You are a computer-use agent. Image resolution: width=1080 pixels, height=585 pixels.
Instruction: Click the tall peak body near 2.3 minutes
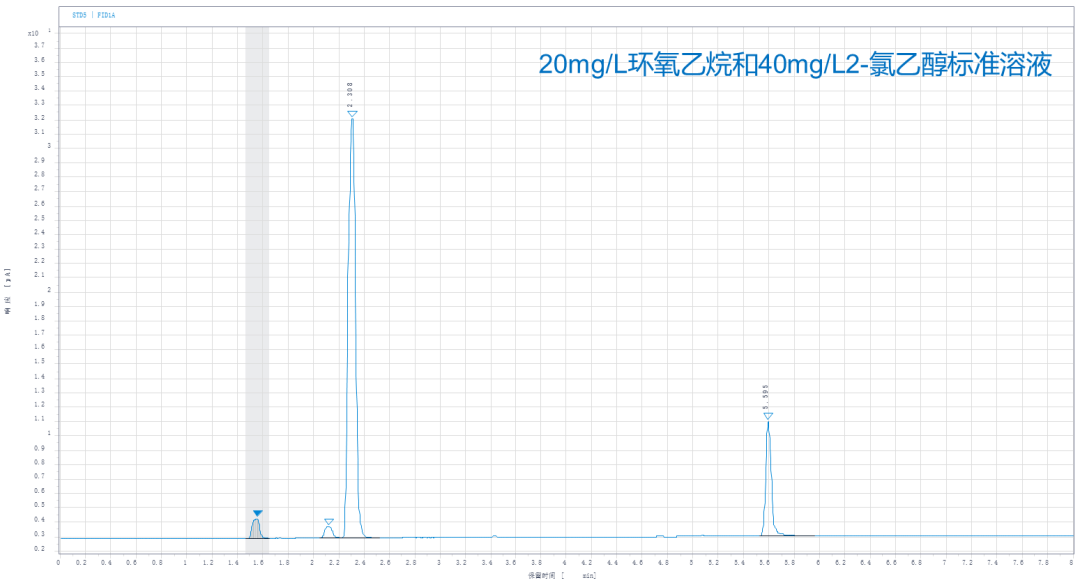click(351, 300)
